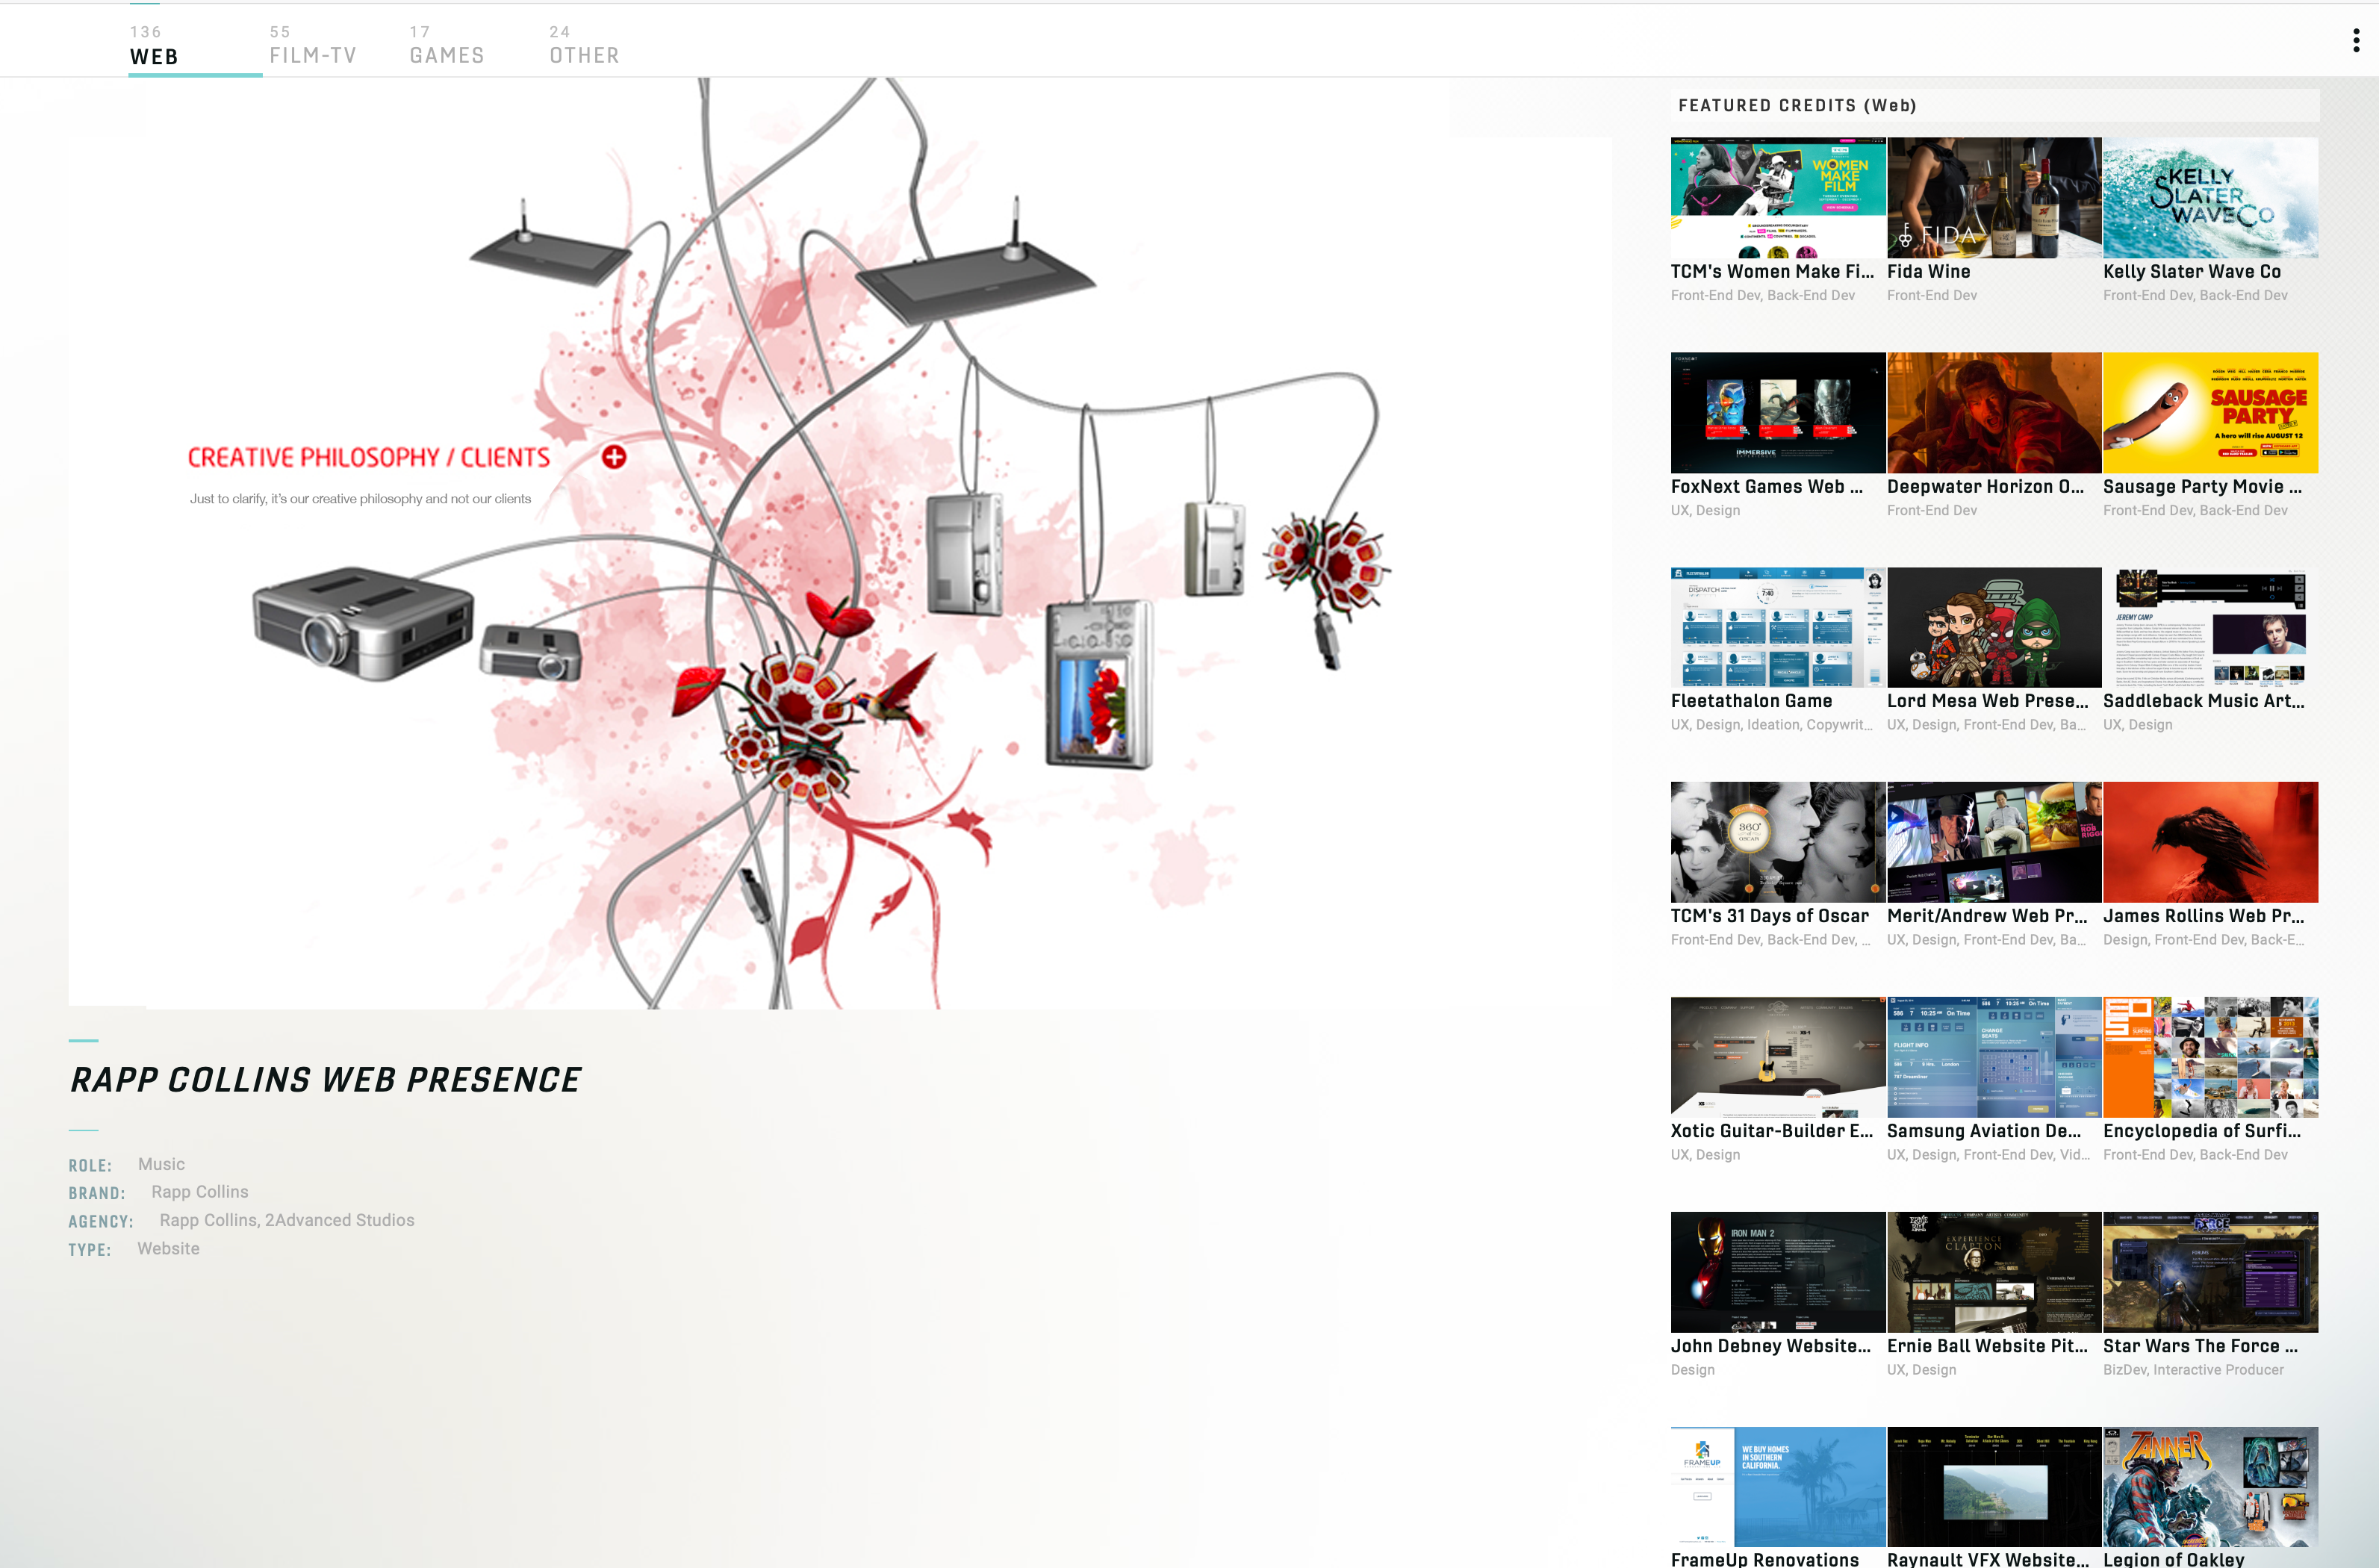Image resolution: width=2379 pixels, height=1568 pixels.
Task: Click the Saddleback Music Art title link
Action: pos(2203,701)
